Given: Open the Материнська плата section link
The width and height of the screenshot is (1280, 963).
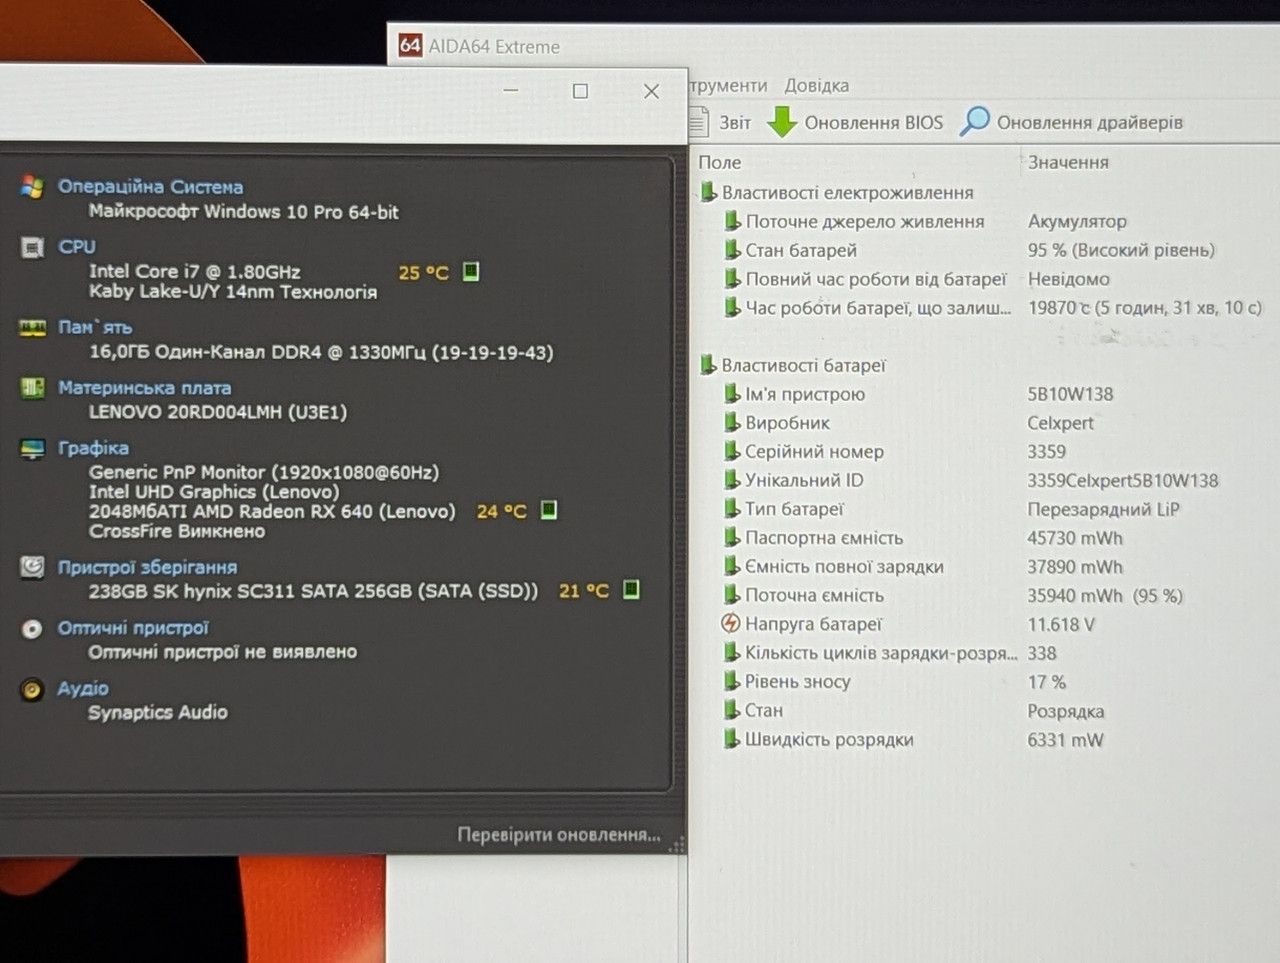Looking at the screenshot, I should click(144, 388).
